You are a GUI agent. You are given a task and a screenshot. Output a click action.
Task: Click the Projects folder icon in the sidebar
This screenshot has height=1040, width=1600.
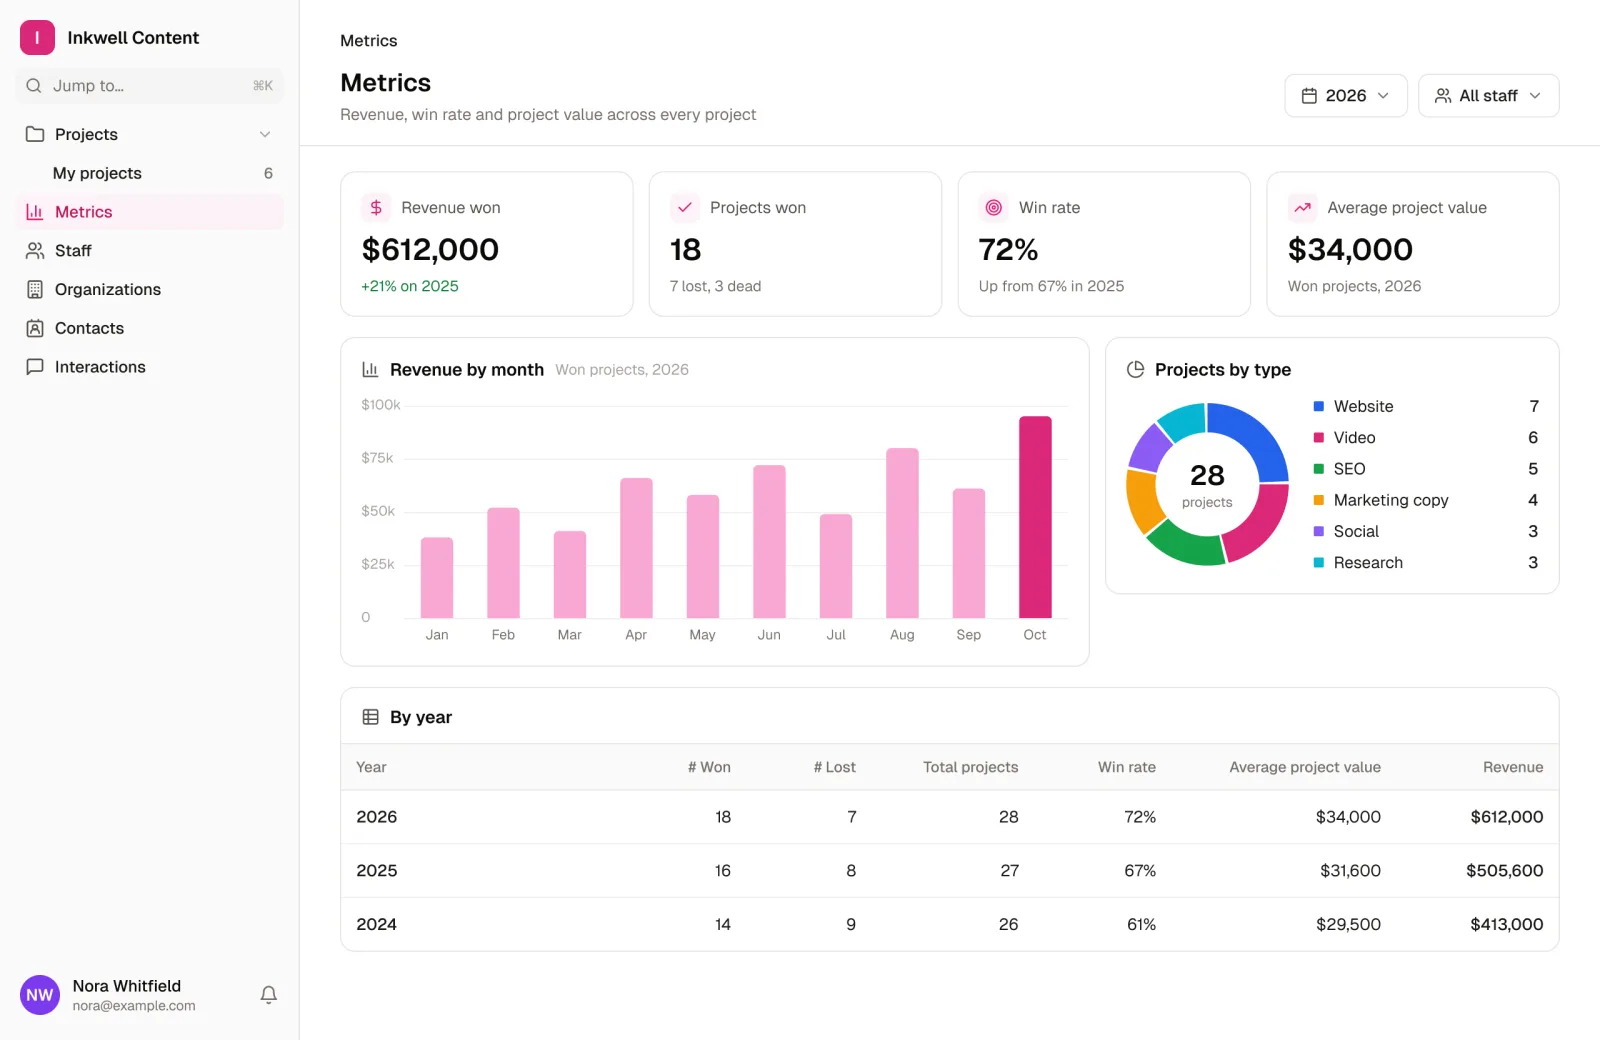point(35,134)
